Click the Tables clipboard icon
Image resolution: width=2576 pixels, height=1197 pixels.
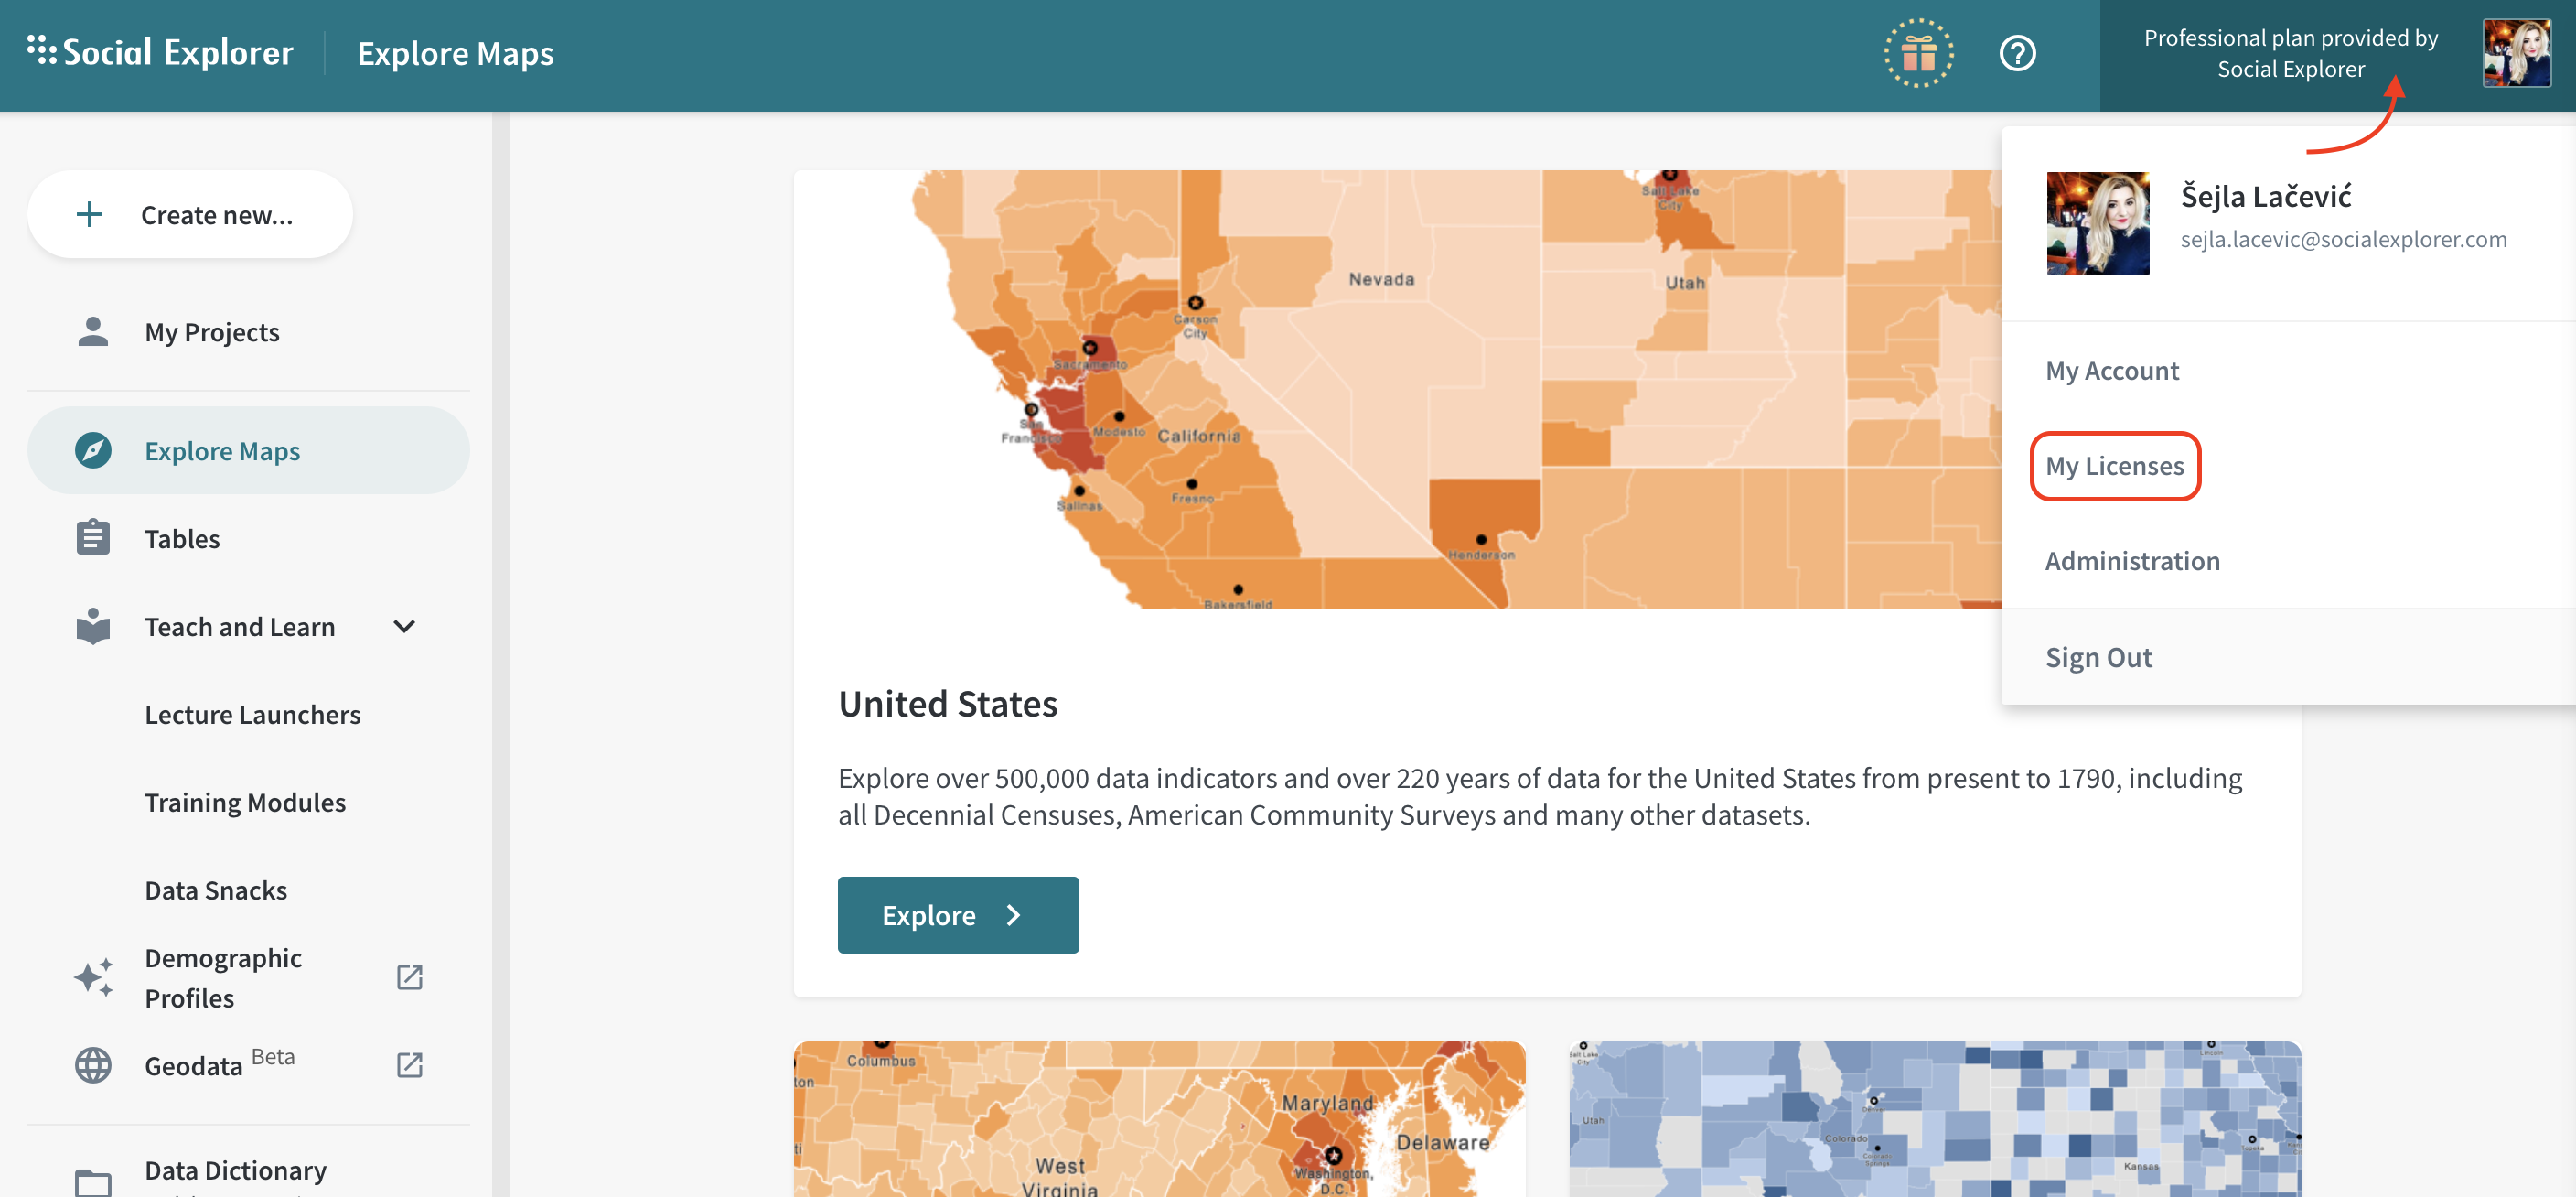tap(93, 538)
